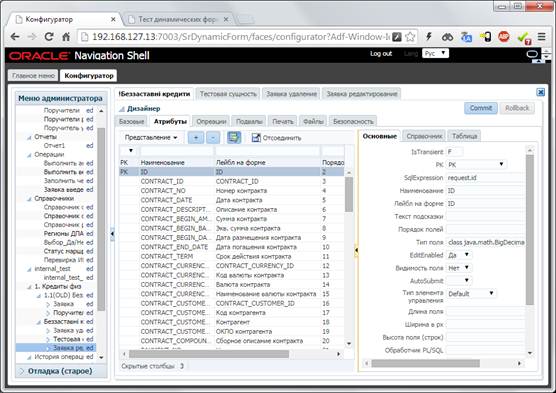
Task: Open the Файлы designer tab
Action: [x=313, y=122]
